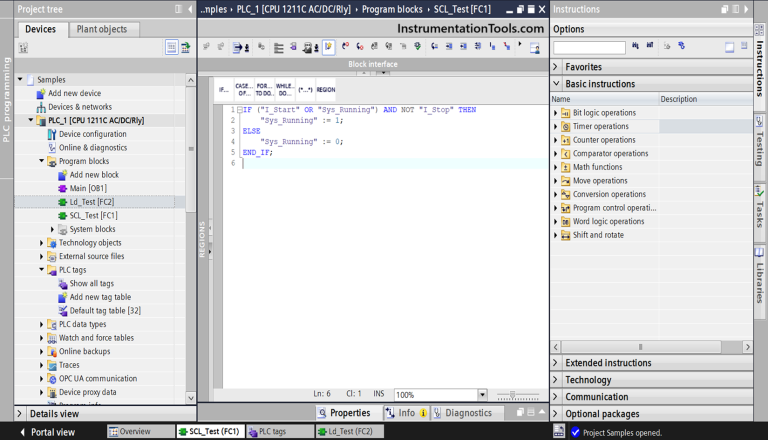Viewport: 768px width, 440px height.
Task: Open Device configuration under PLC_1
Action: click(x=92, y=134)
